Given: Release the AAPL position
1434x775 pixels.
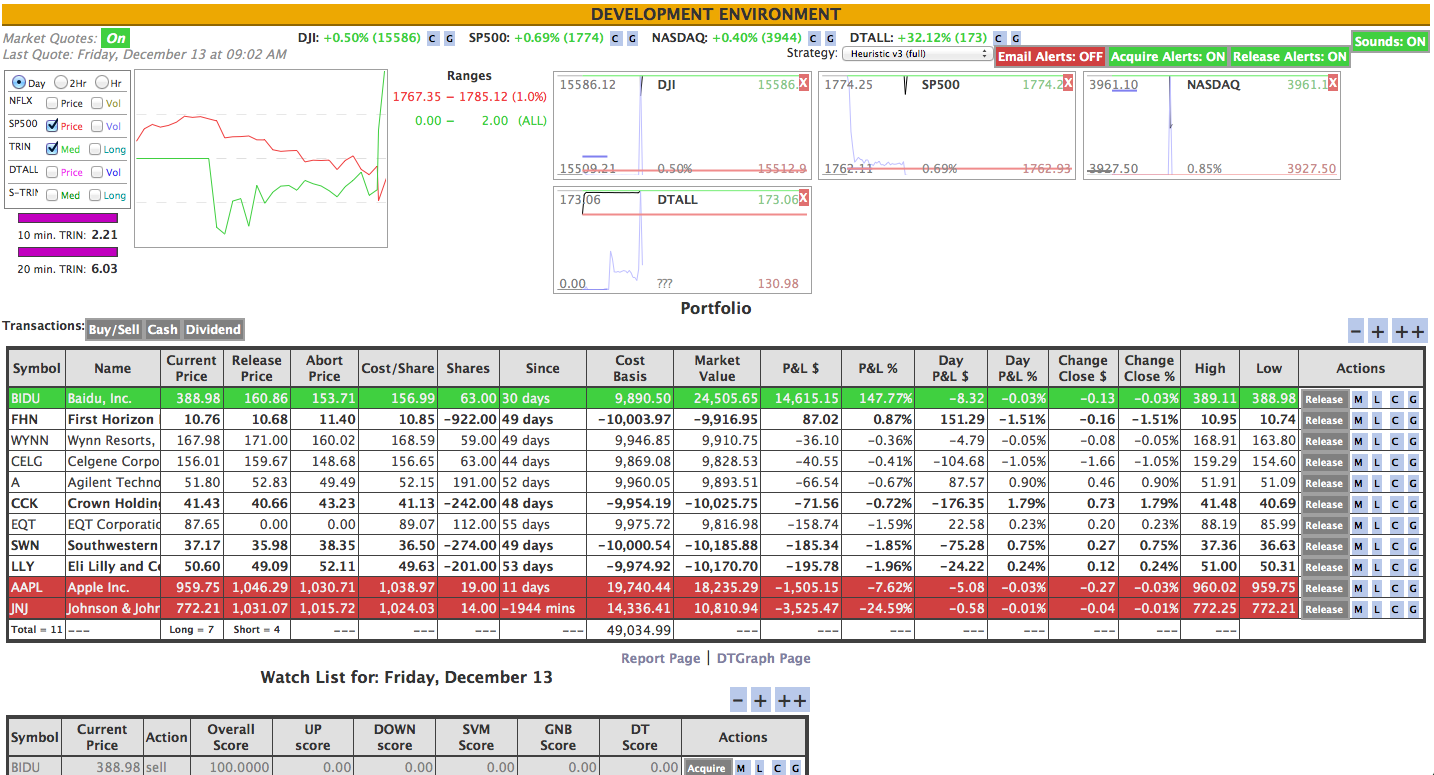Looking at the screenshot, I should (1323, 588).
